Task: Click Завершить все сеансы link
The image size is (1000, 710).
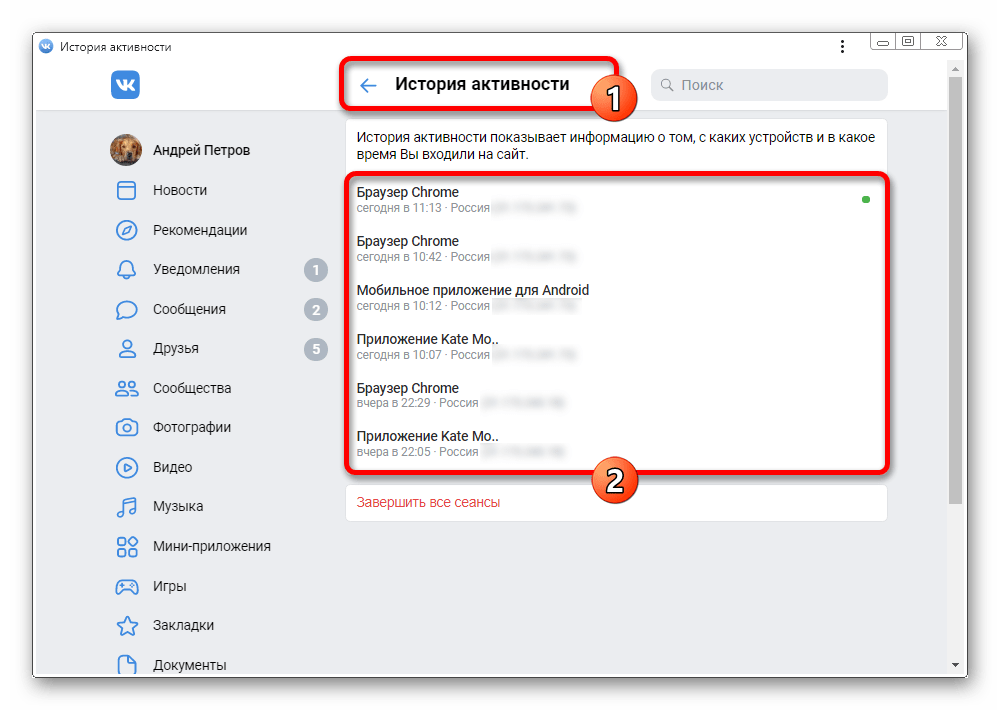Action: point(428,503)
